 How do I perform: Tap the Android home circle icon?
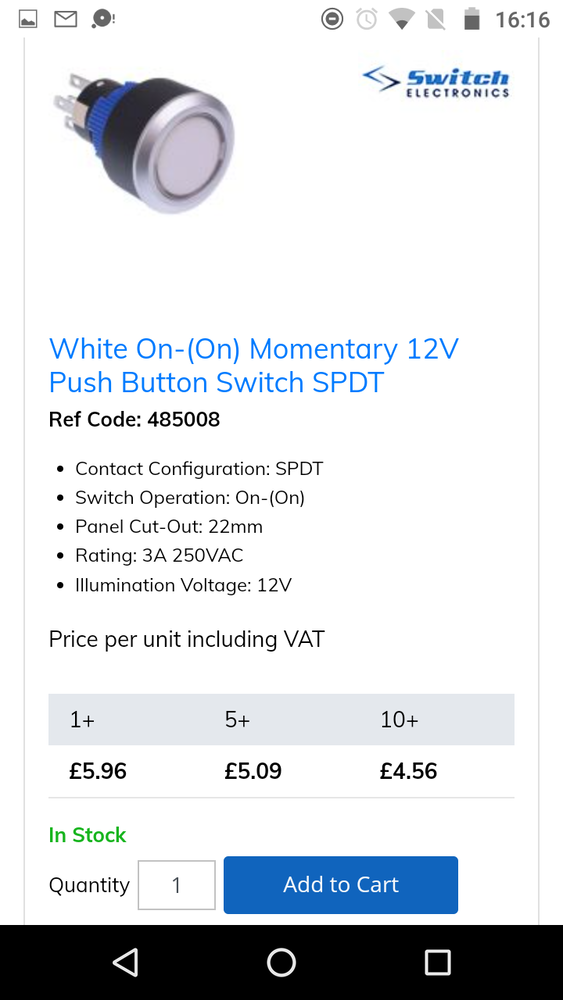tap(281, 962)
